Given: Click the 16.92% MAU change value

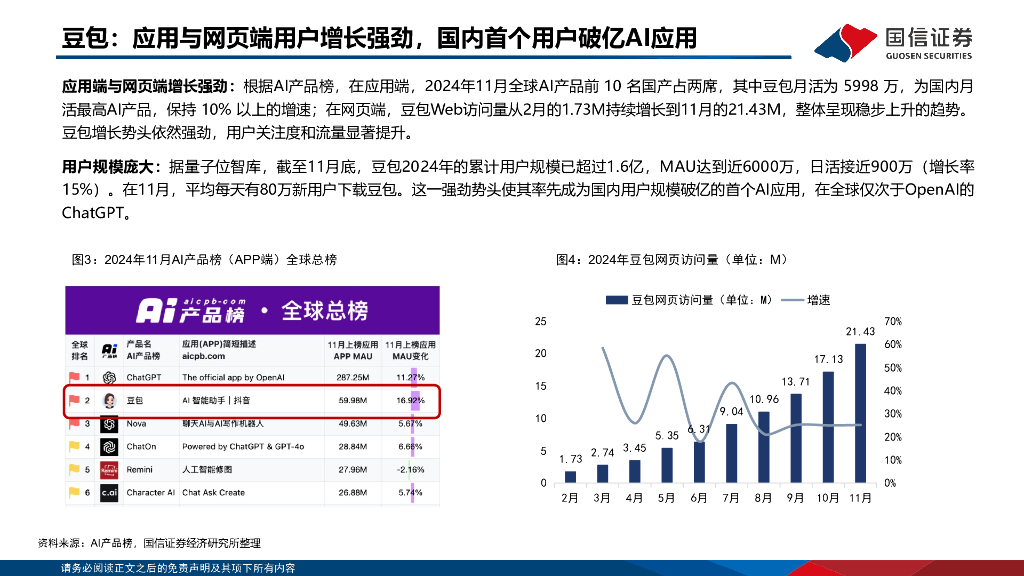Looking at the screenshot, I should click(x=410, y=400).
